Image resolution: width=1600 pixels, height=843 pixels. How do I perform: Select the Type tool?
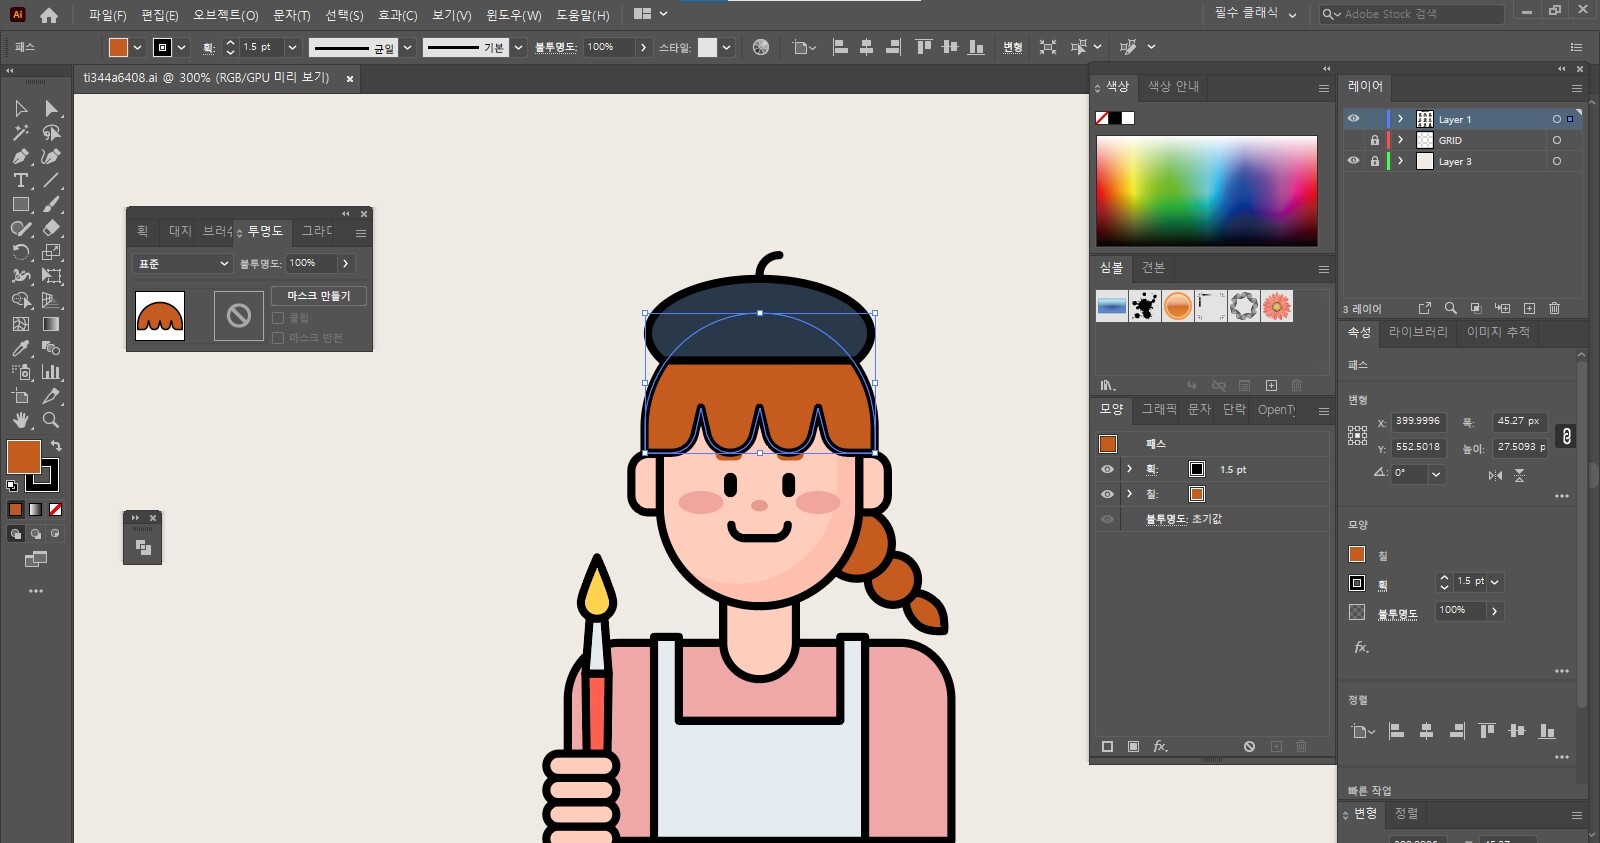[20, 180]
